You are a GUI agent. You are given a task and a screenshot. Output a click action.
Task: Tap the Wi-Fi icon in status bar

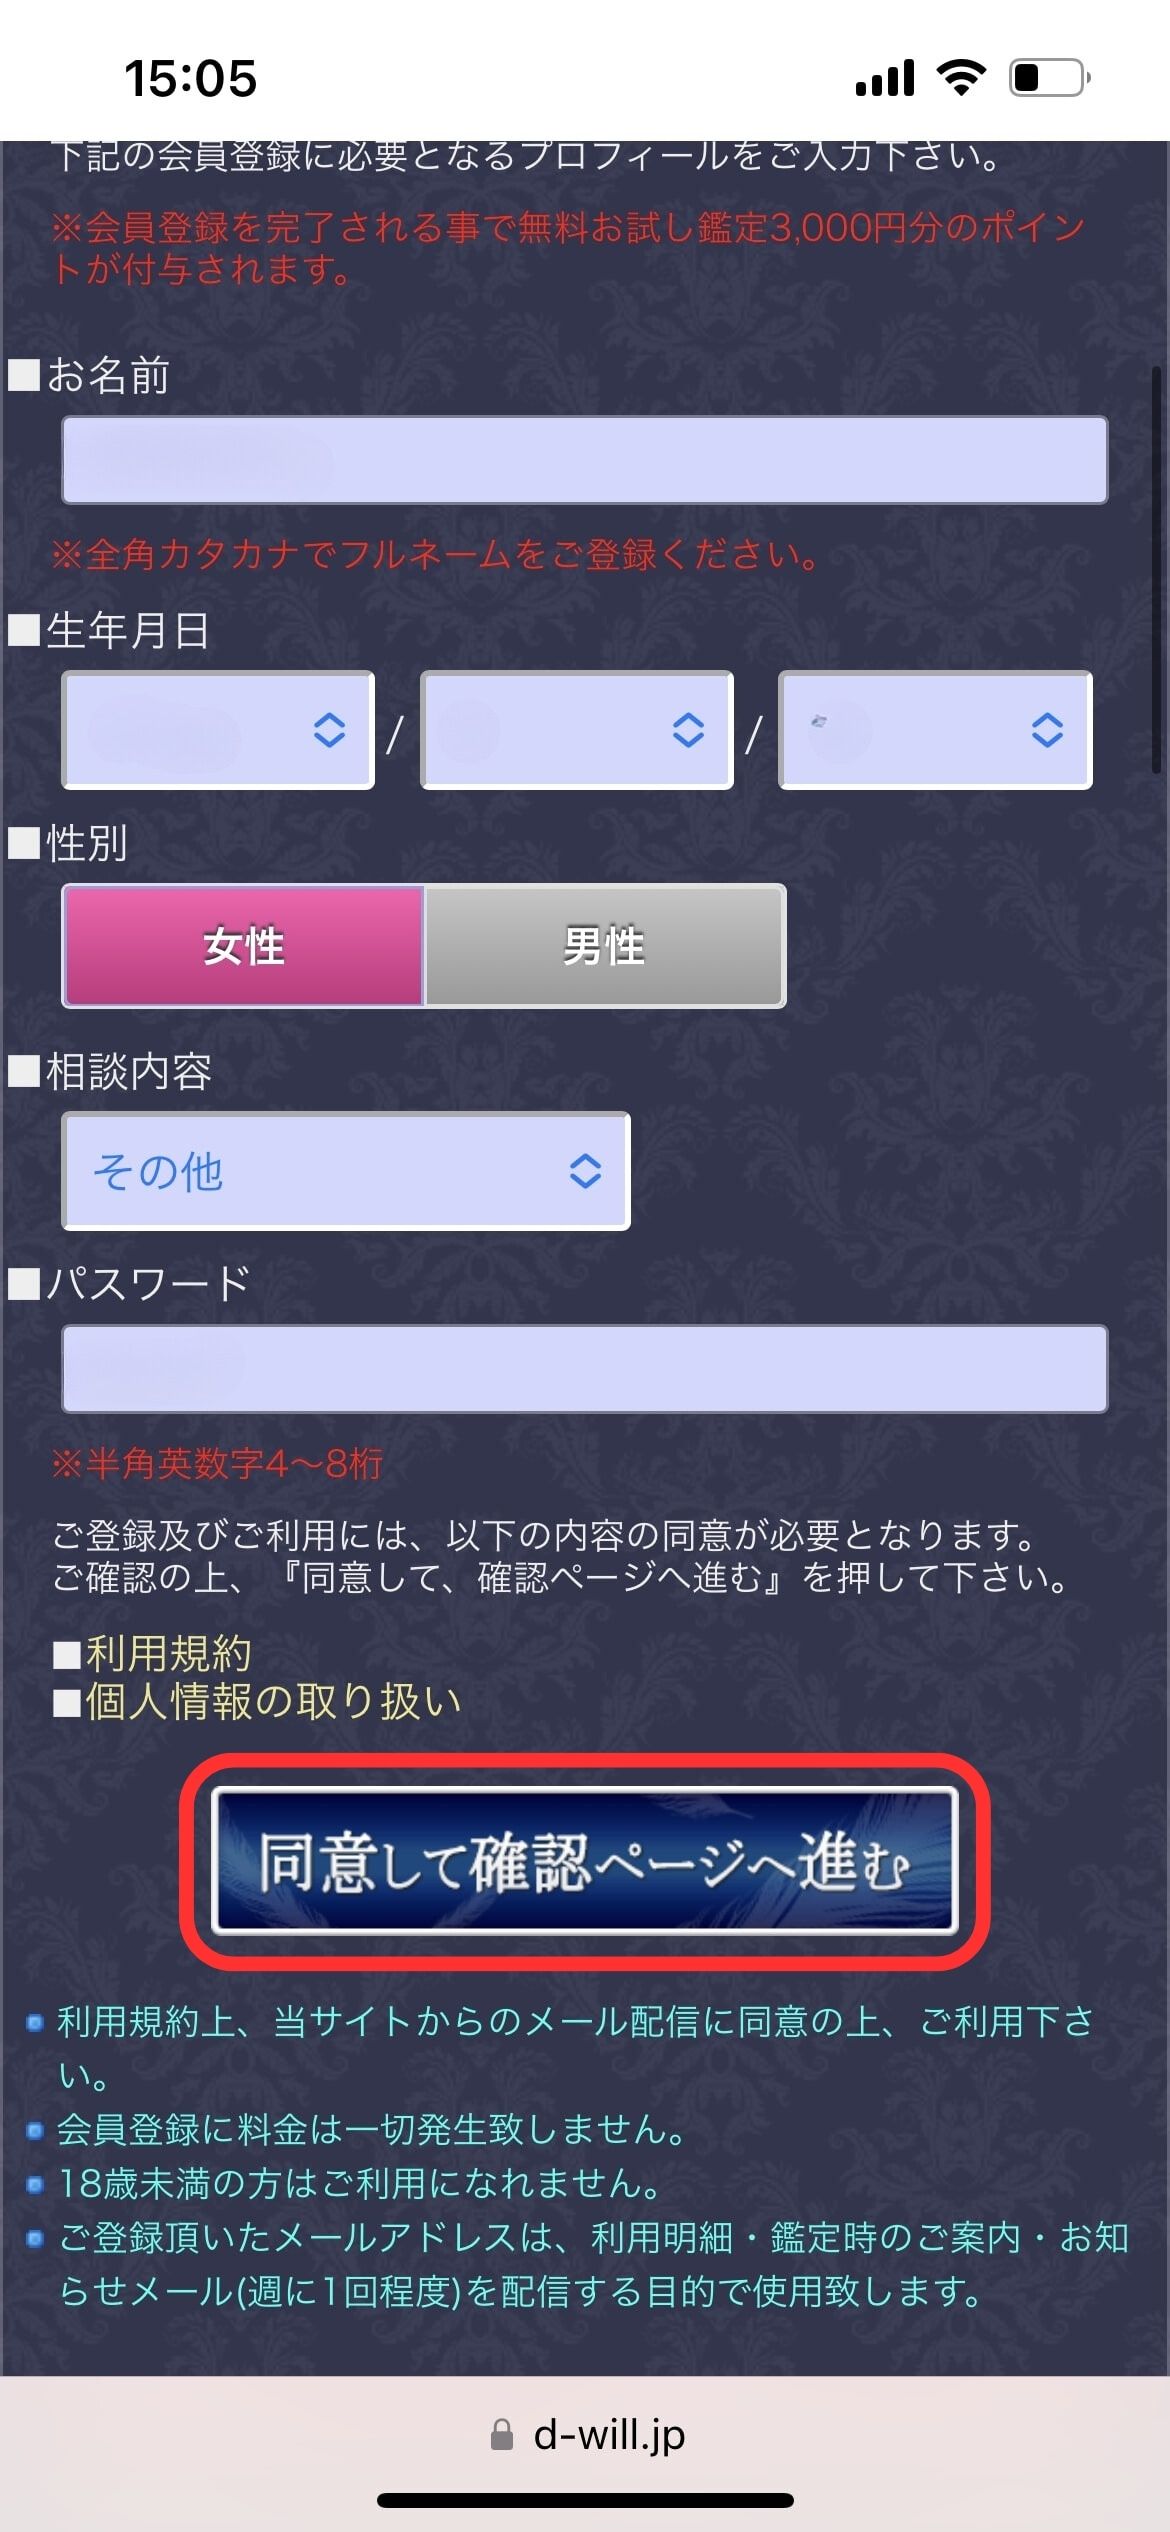coord(961,77)
